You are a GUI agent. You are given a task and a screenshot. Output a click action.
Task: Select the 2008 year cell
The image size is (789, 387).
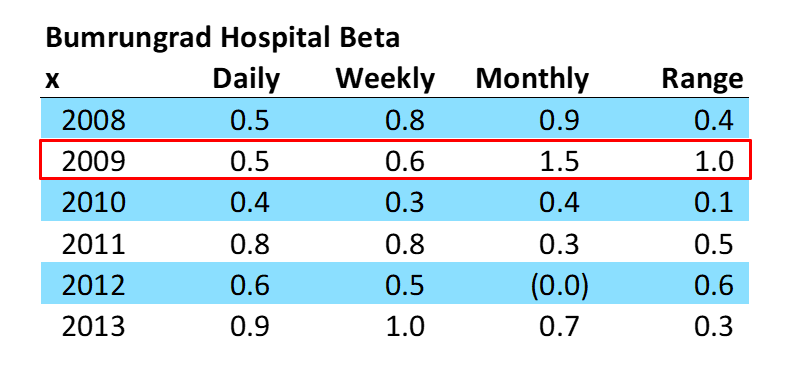(x=93, y=121)
